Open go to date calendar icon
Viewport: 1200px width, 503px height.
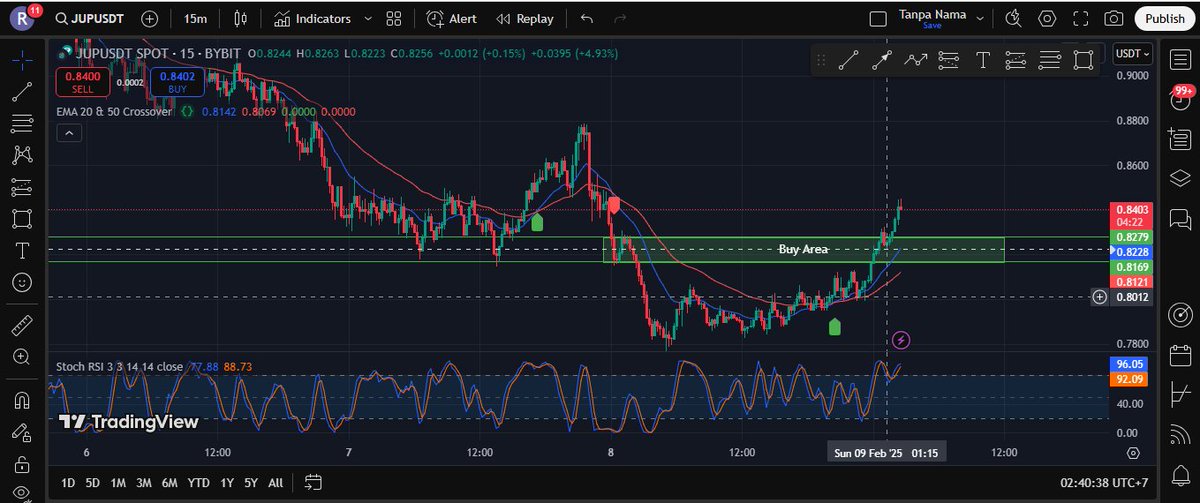[314, 482]
